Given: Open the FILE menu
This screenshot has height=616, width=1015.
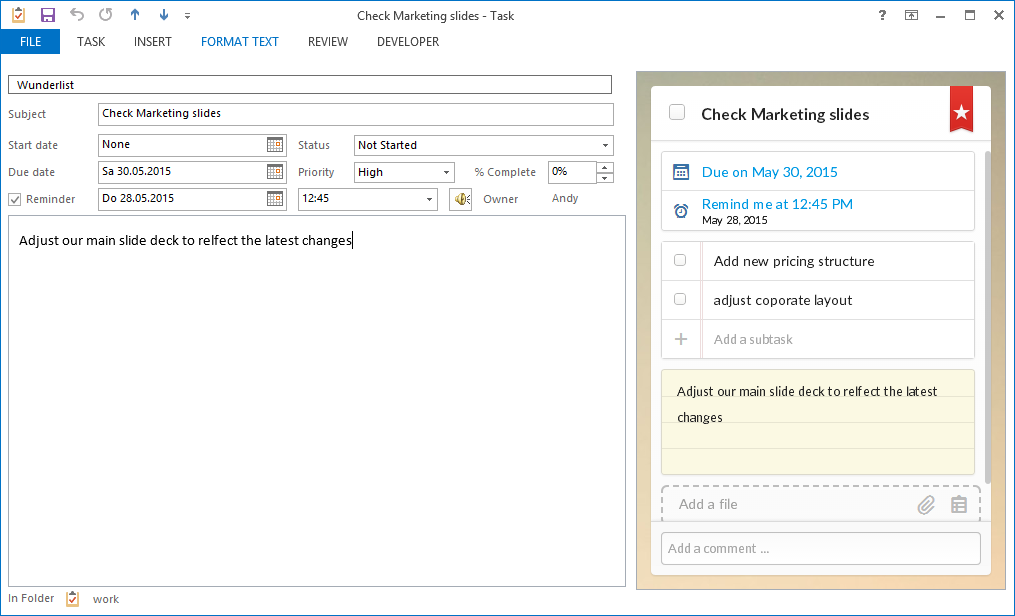Looking at the screenshot, I should pyautogui.click(x=29, y=41).
